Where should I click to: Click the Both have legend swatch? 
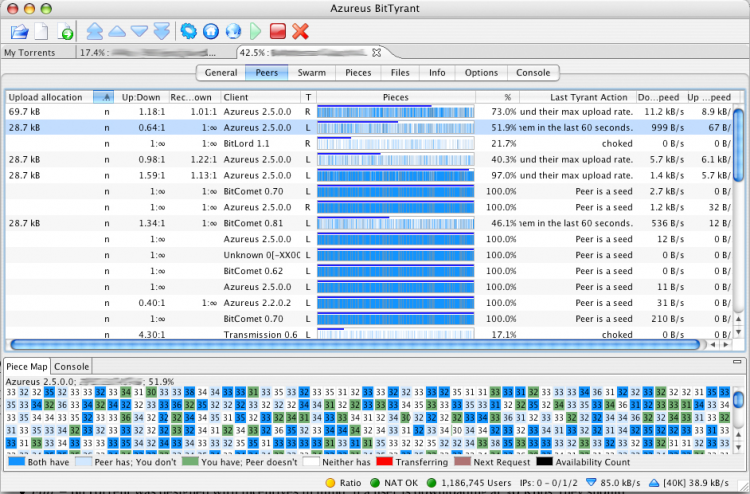pos(16,462)
